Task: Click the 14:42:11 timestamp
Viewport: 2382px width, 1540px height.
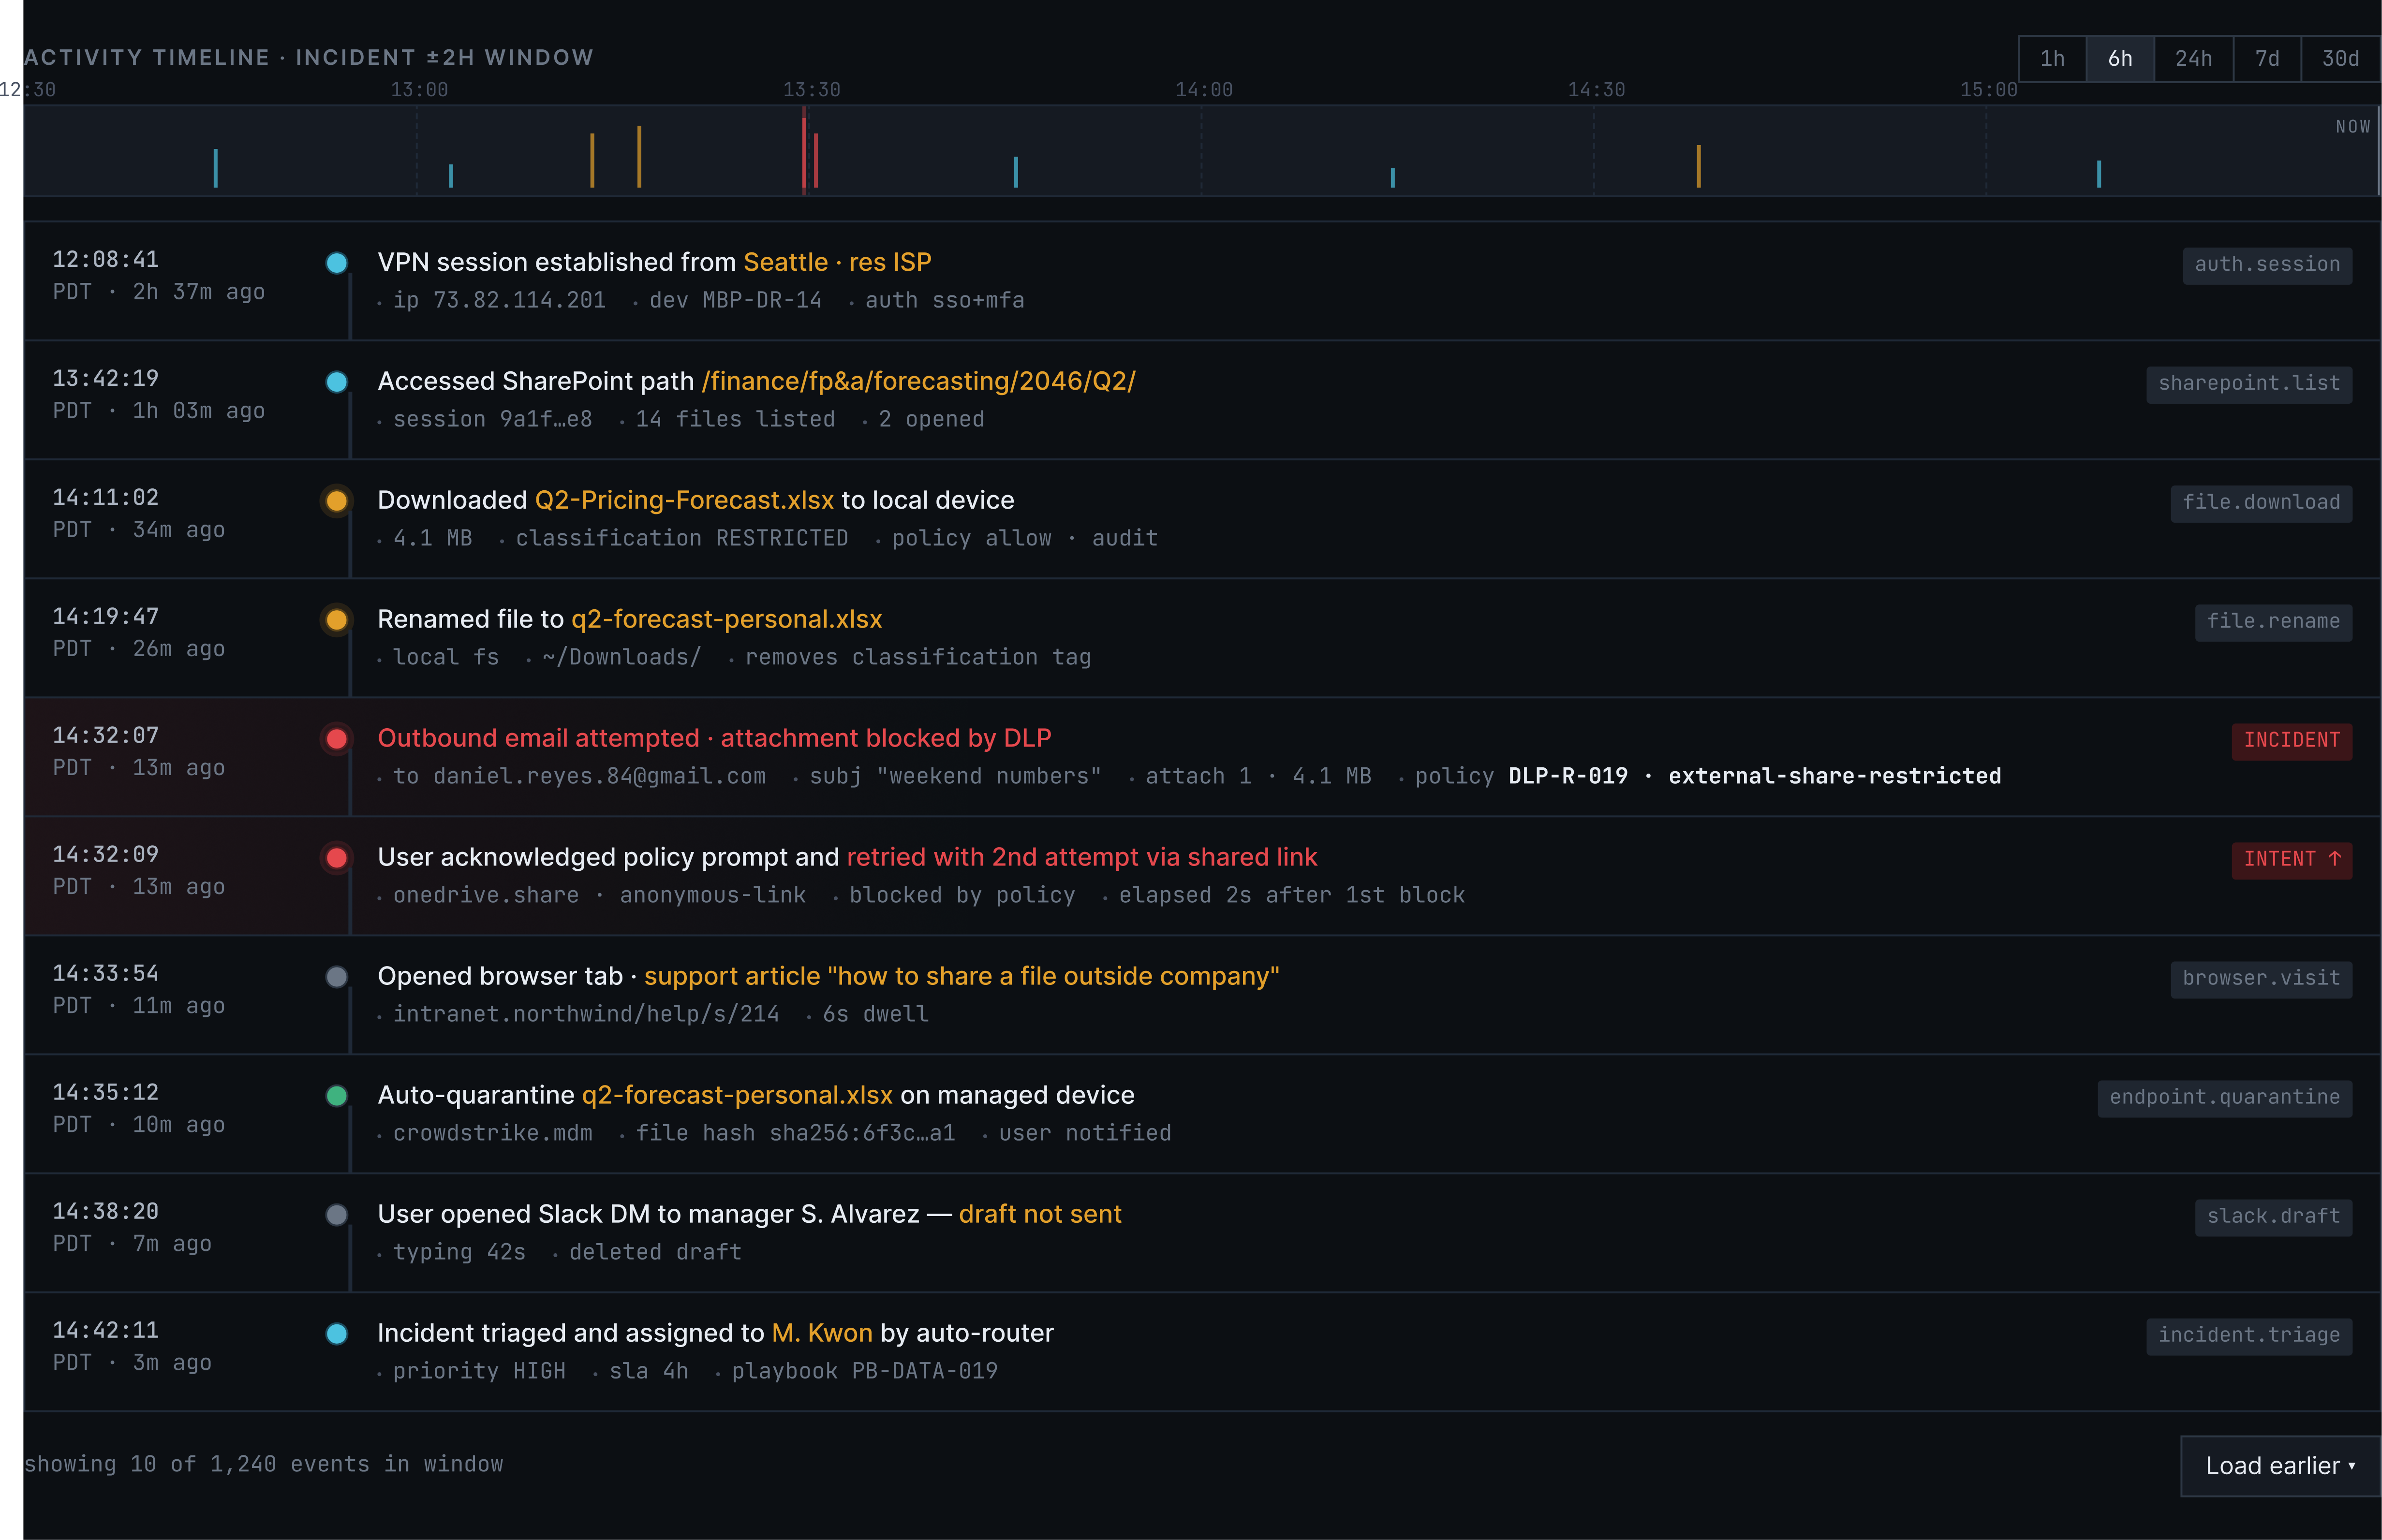Action: point(105,1331)
